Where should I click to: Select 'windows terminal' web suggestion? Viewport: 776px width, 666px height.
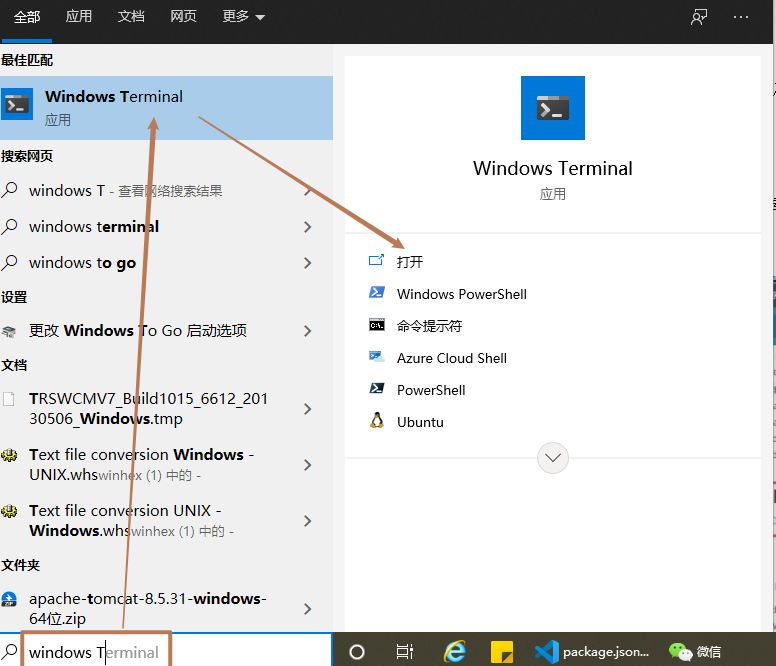[x=94, y=227]
